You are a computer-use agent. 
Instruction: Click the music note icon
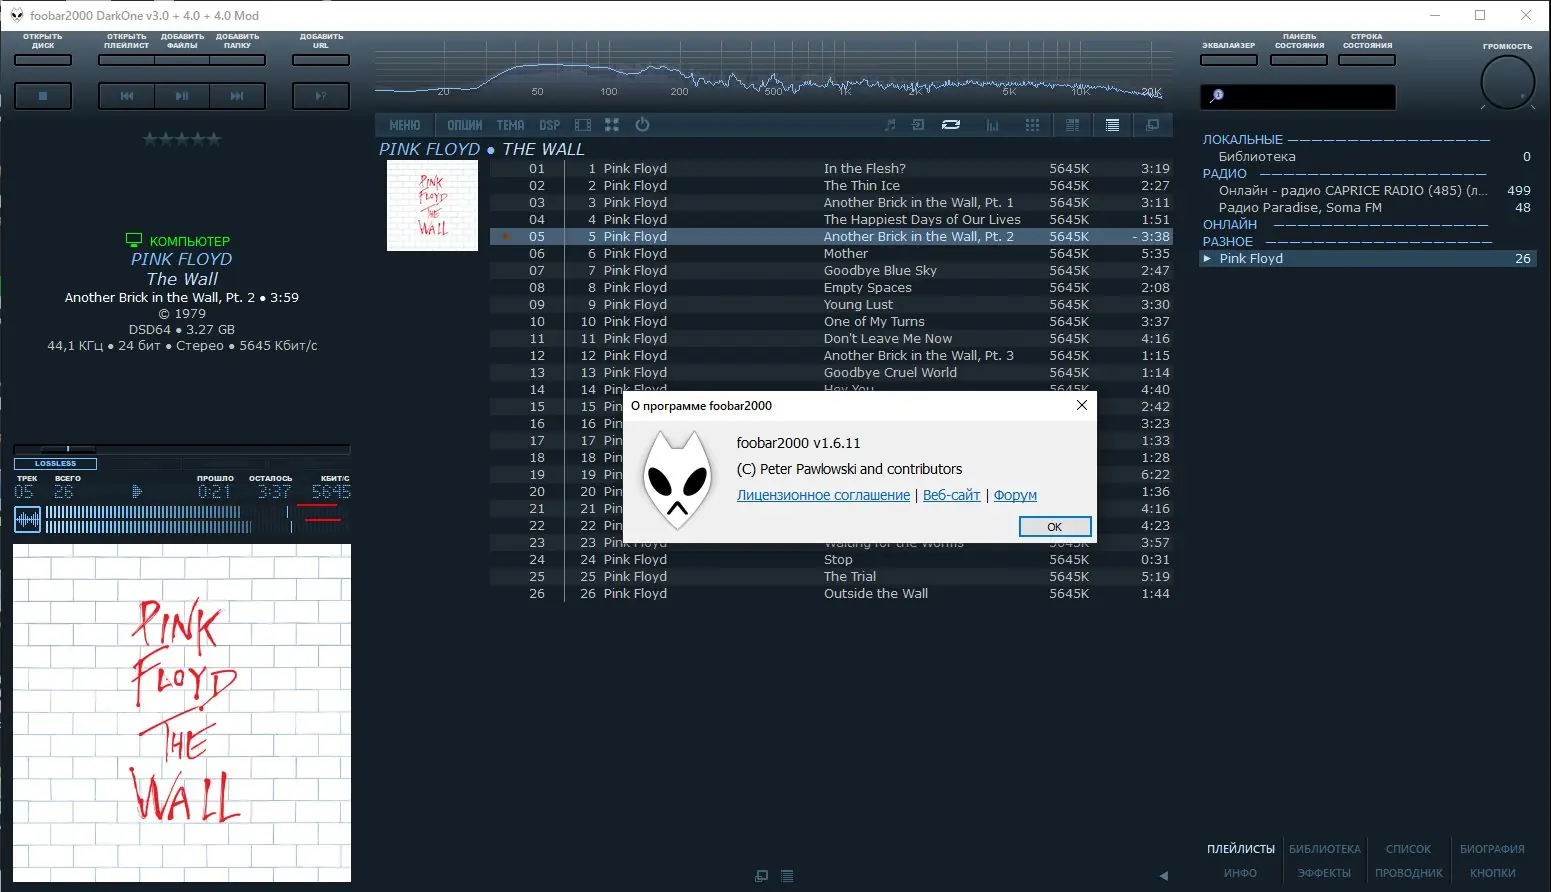click(x=890, y=125)
